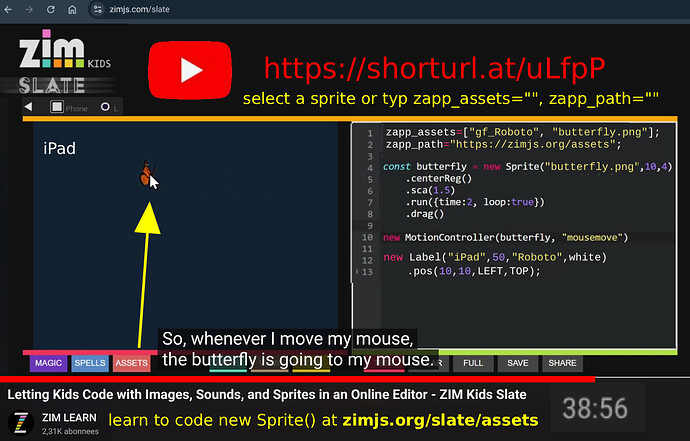Click the .drag() code line
Viewport: 690px width, 441px height.
(425, 214)
